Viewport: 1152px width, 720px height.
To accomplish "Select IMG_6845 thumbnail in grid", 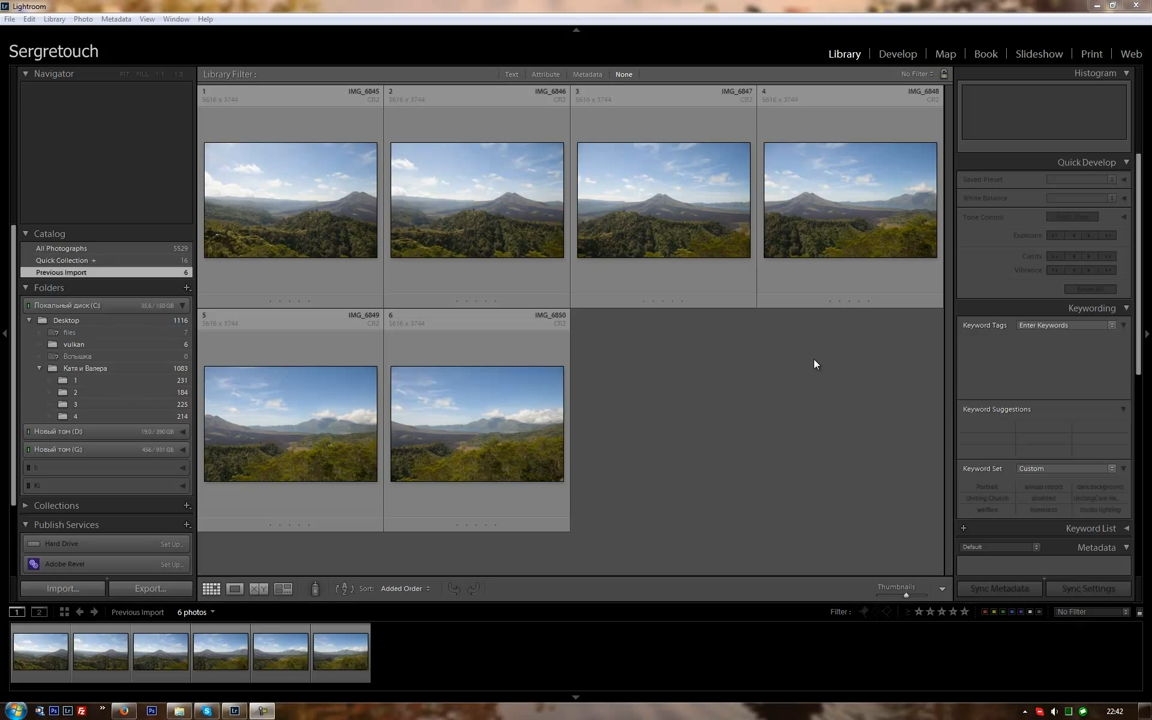I will coord(290,200).
